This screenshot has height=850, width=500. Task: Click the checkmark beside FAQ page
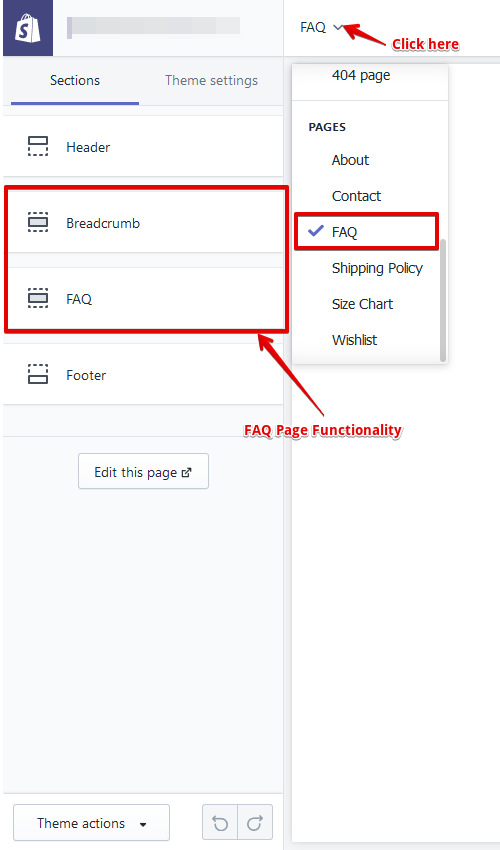coord(316,231)
